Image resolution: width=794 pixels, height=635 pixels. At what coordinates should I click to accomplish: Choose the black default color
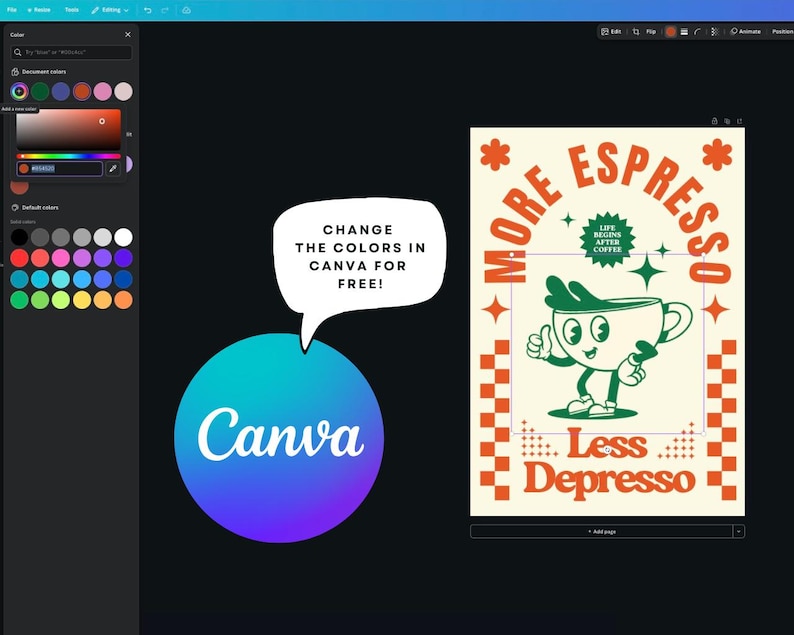point(19,237)
